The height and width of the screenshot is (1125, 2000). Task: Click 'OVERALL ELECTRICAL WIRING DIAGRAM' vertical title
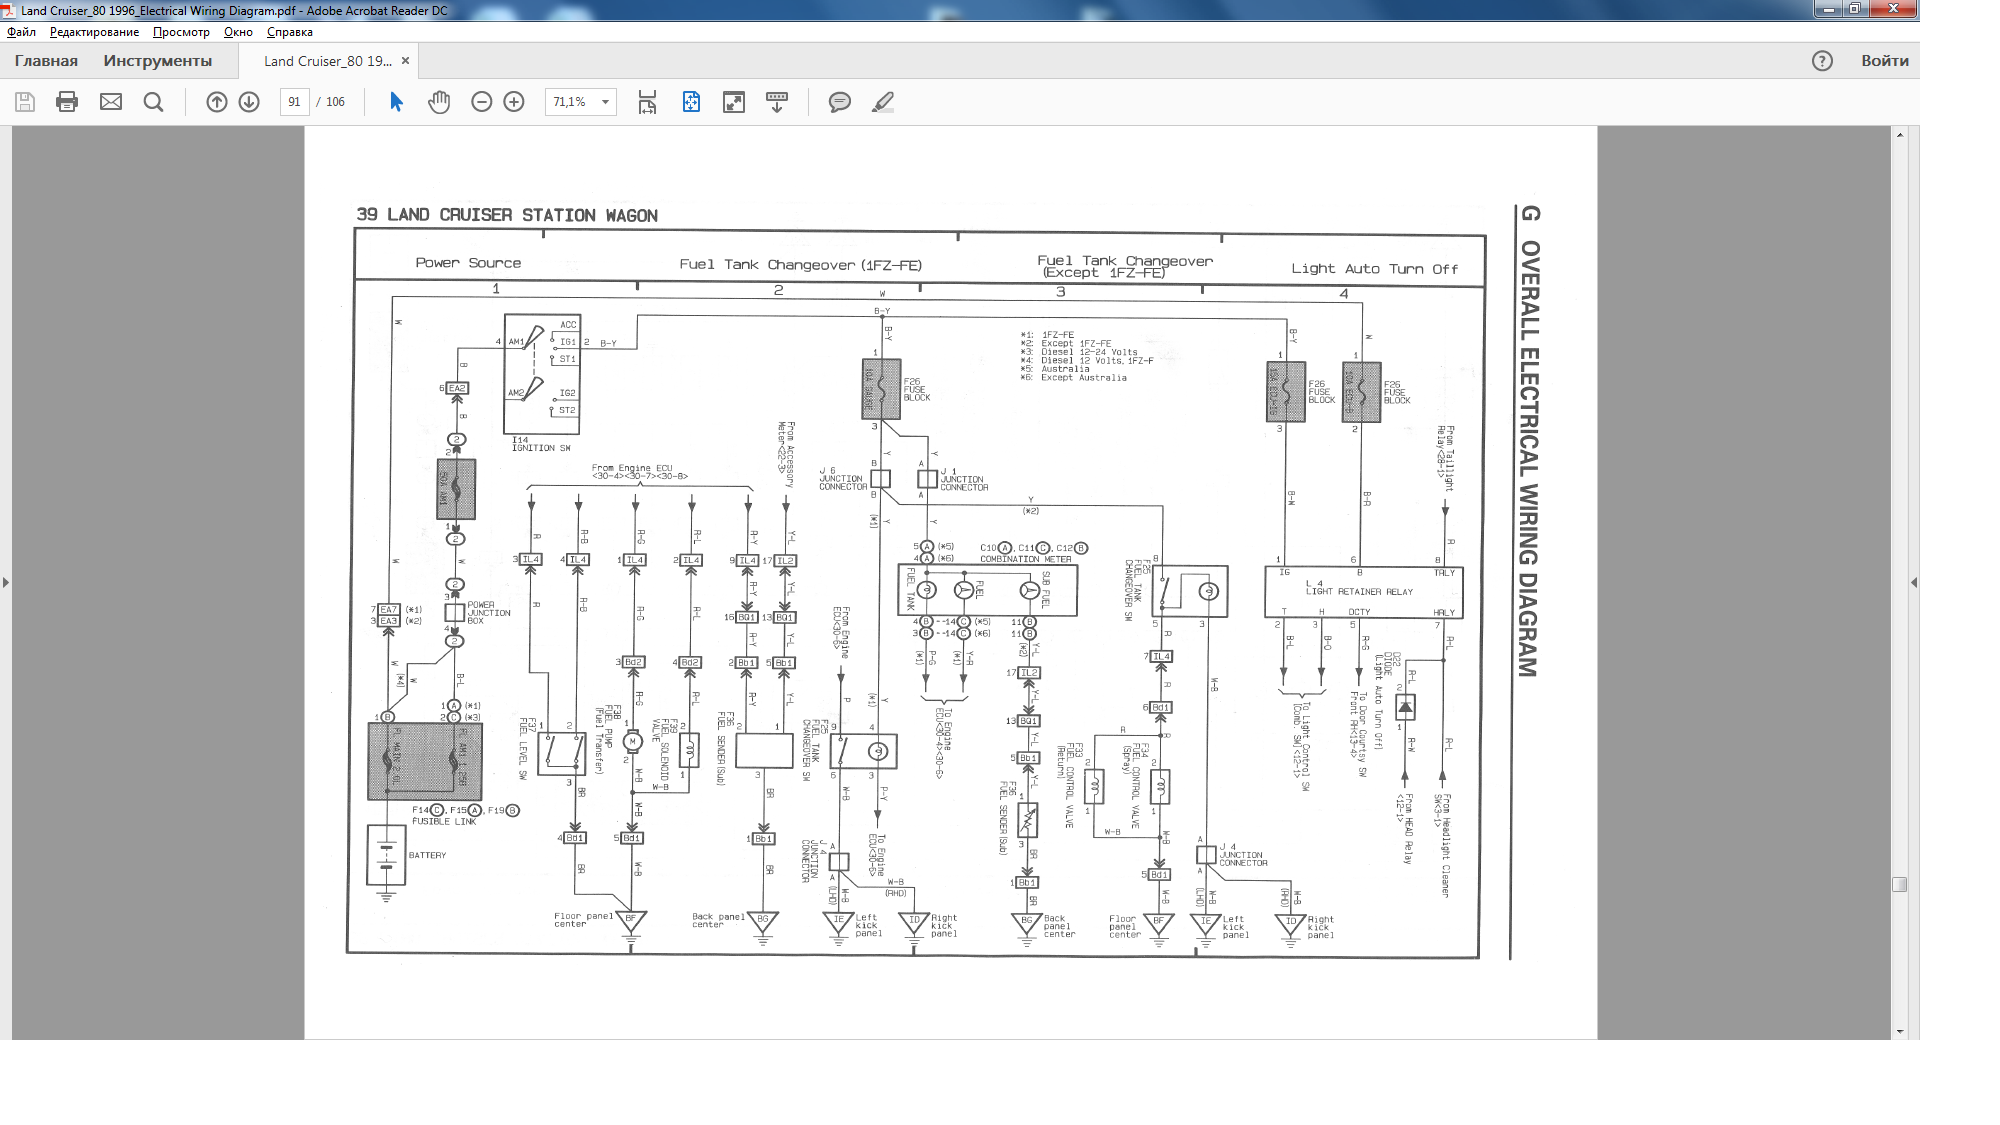click(x=1529, y=458)
